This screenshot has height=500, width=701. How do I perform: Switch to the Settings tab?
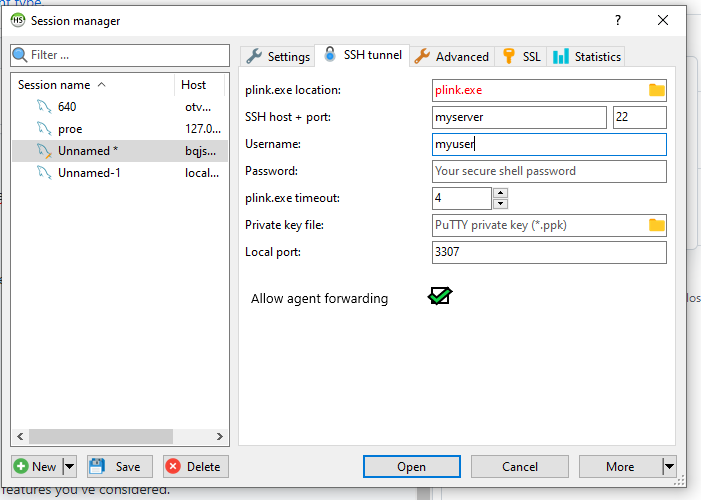pos(278,57)
